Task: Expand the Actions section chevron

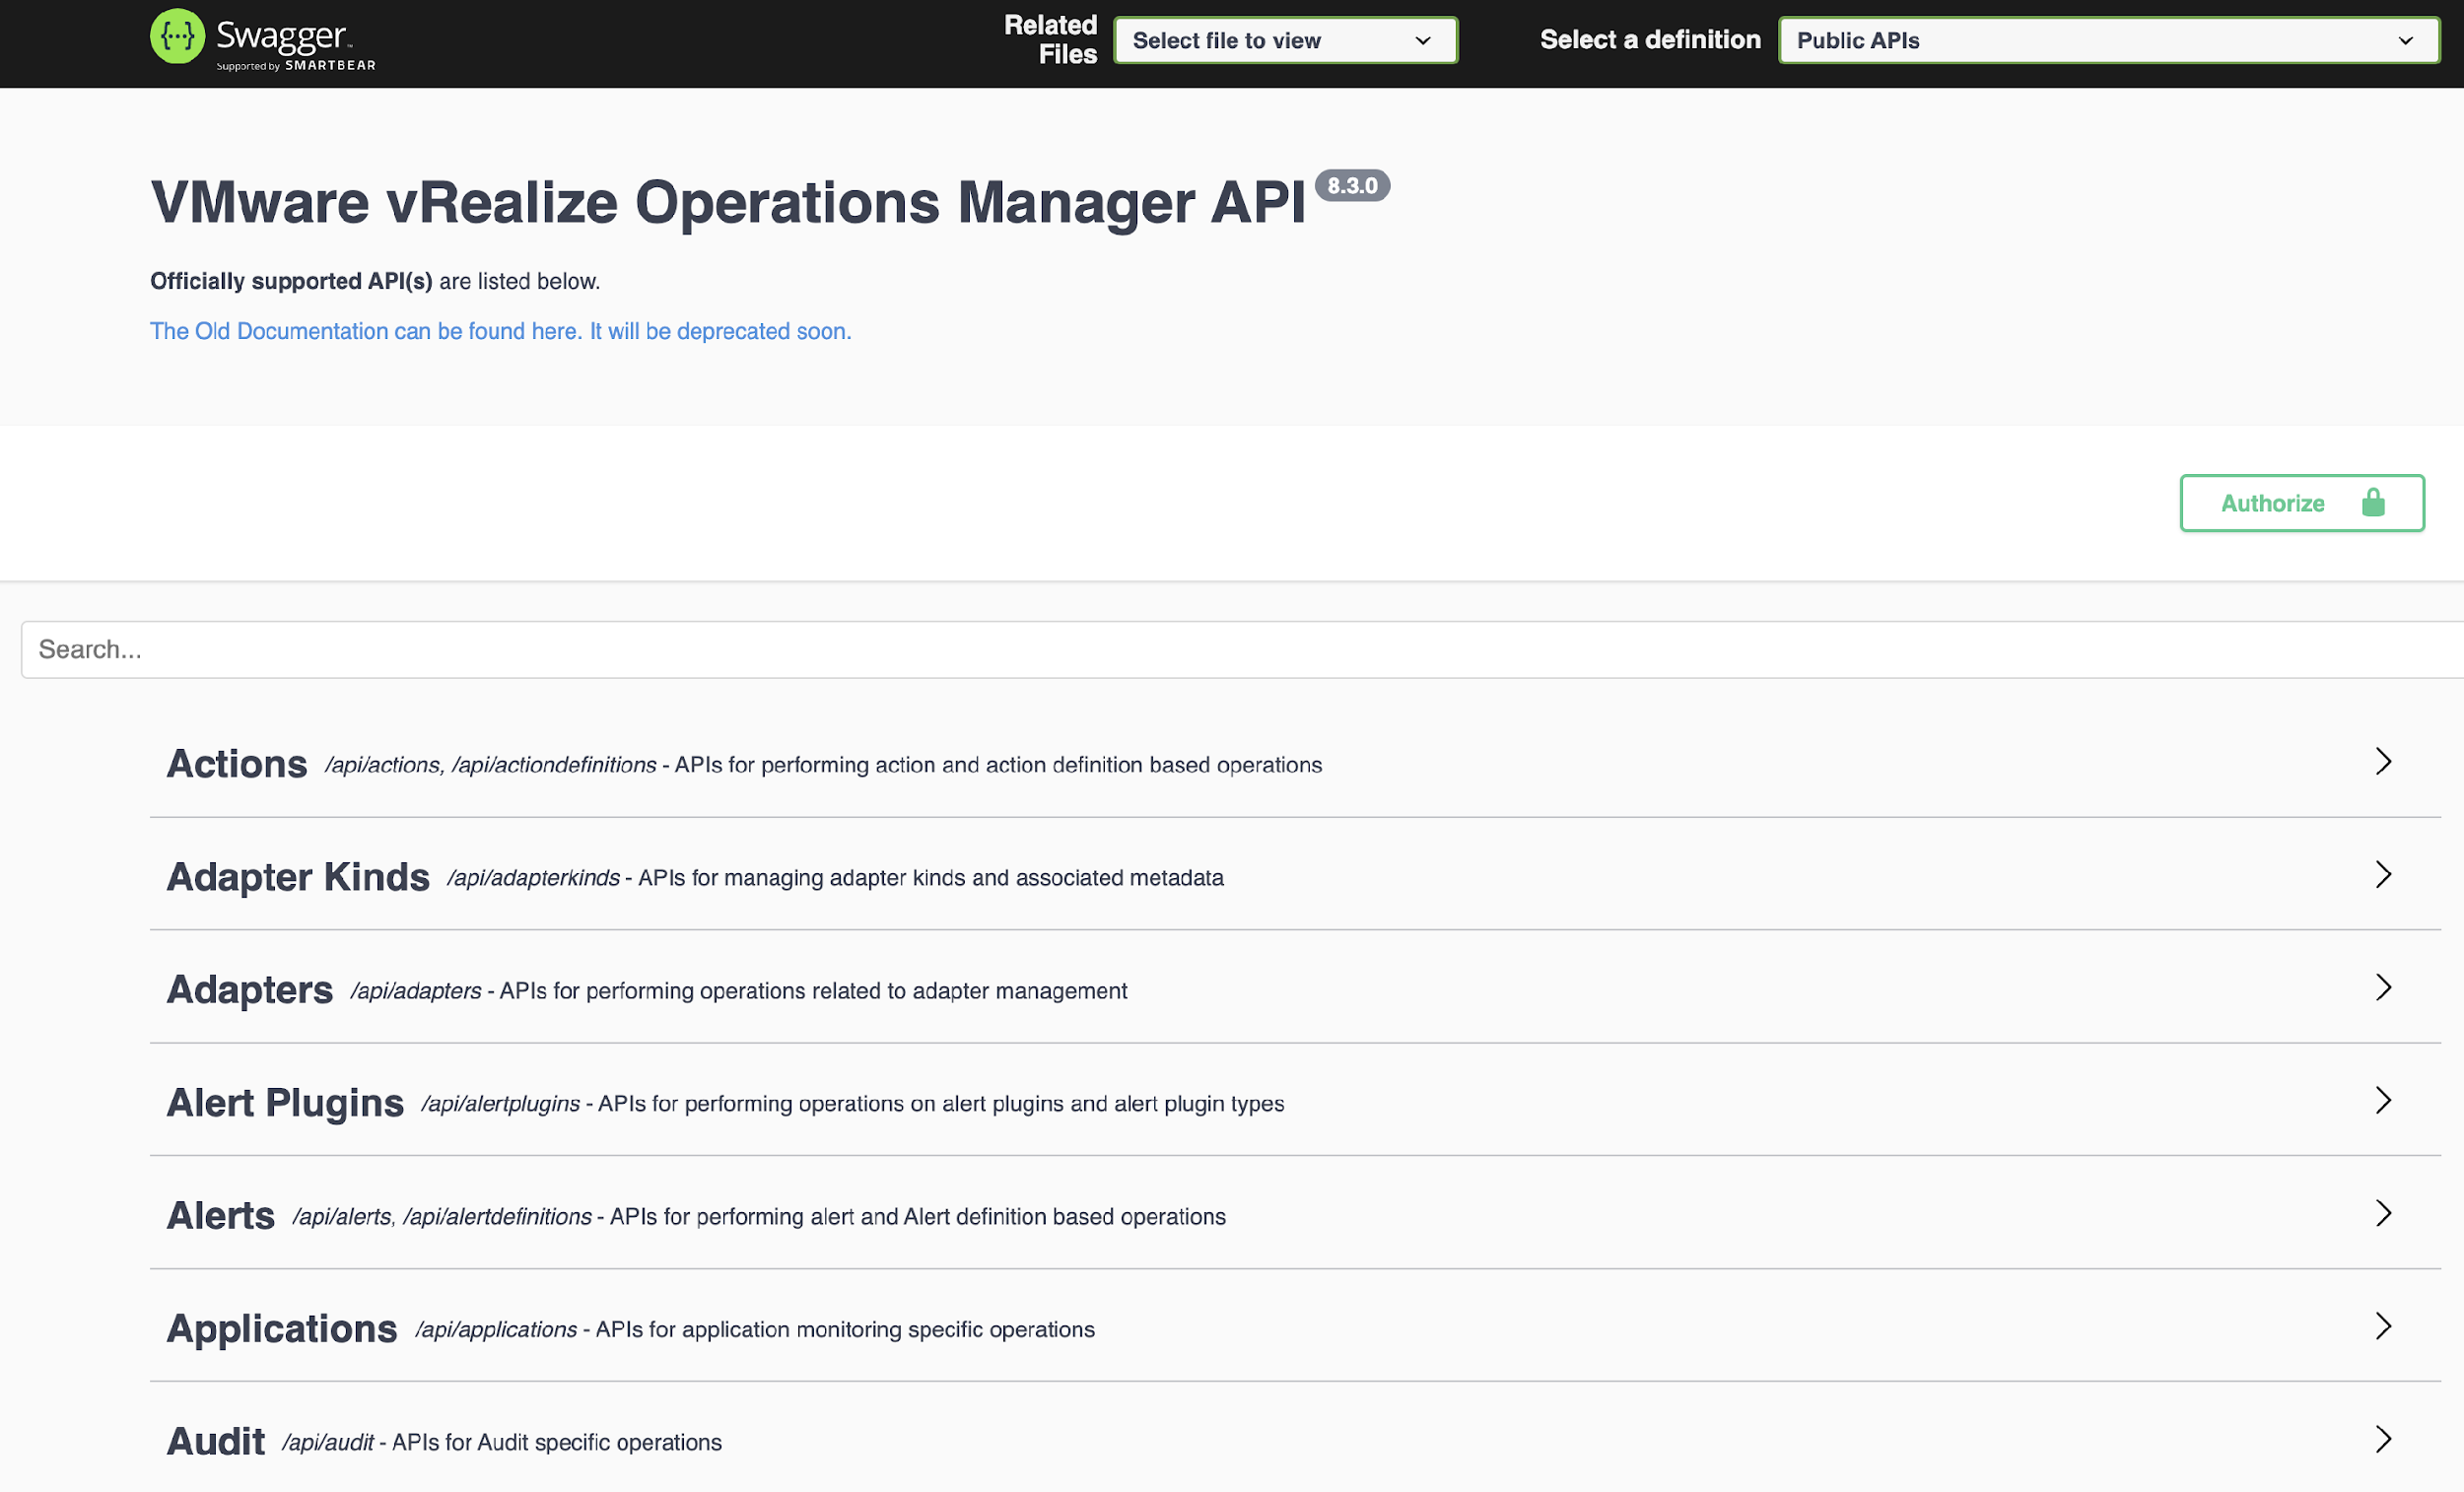Action: point(2383,762)
